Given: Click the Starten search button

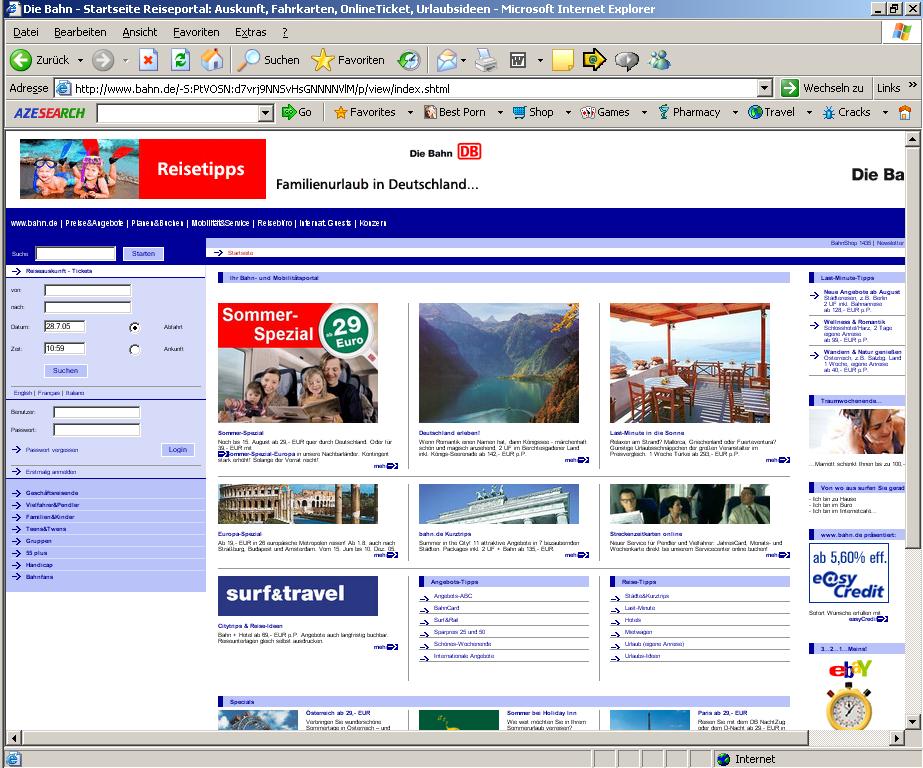Looking at the screenshot, I should click(143, 254).
